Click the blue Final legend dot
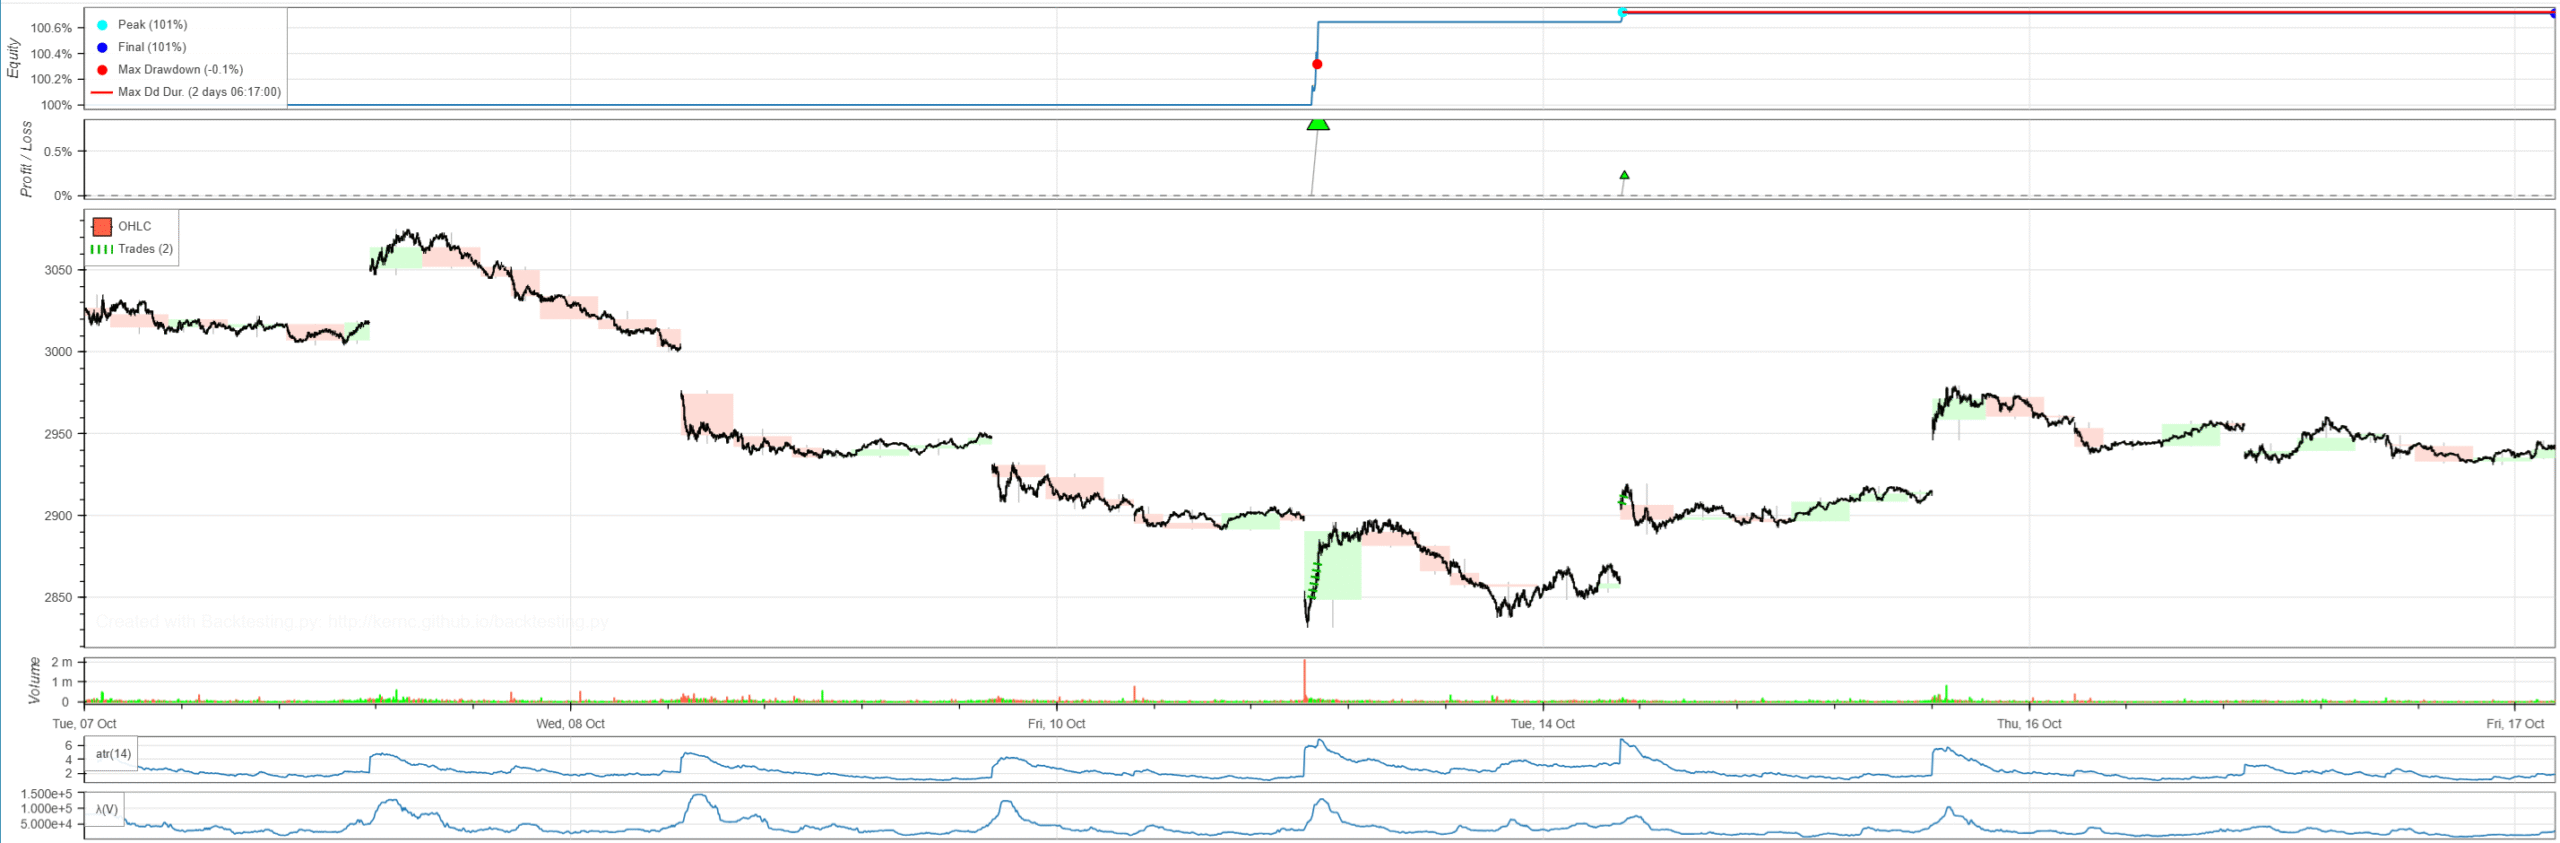 click(x=102, y=47)
